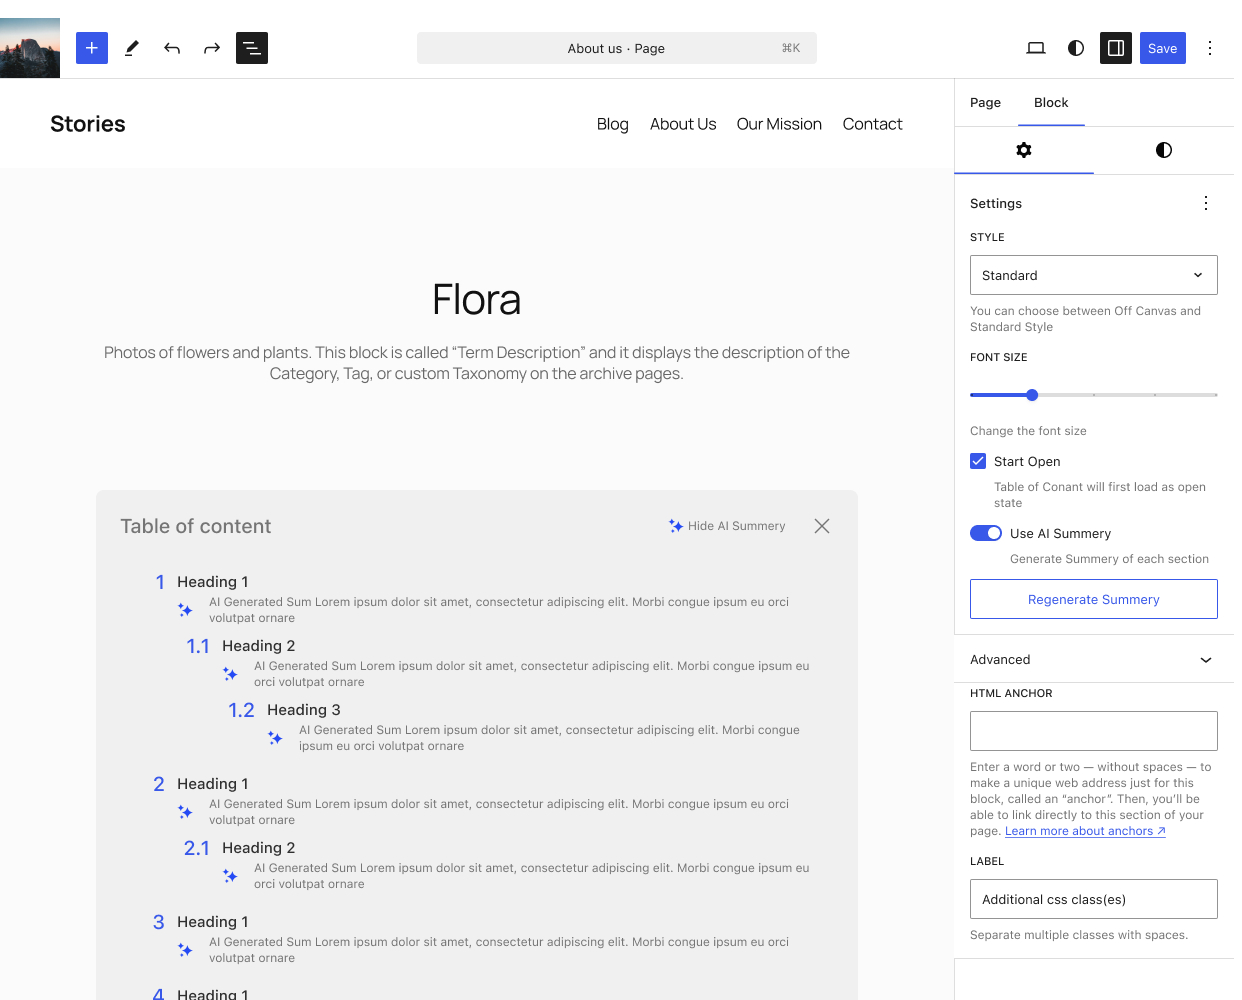1242x1000 pixels.
Task: Select the pencil edit tool
Action: point(132,48)
